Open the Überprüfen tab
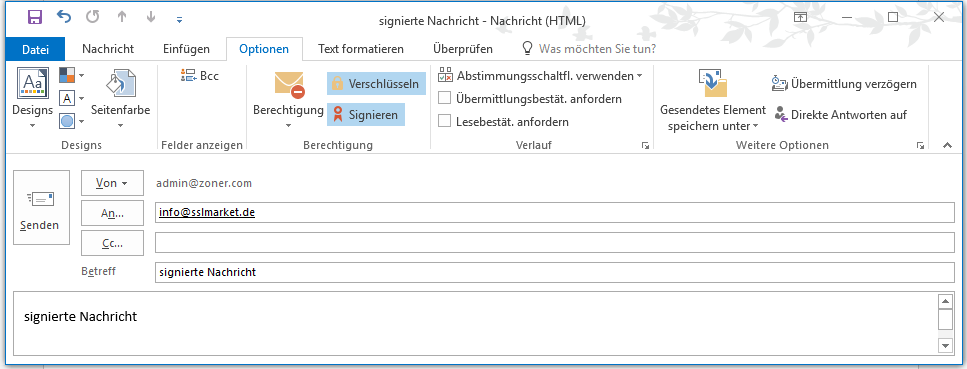967x369 pixels. (x=463, y=49)
